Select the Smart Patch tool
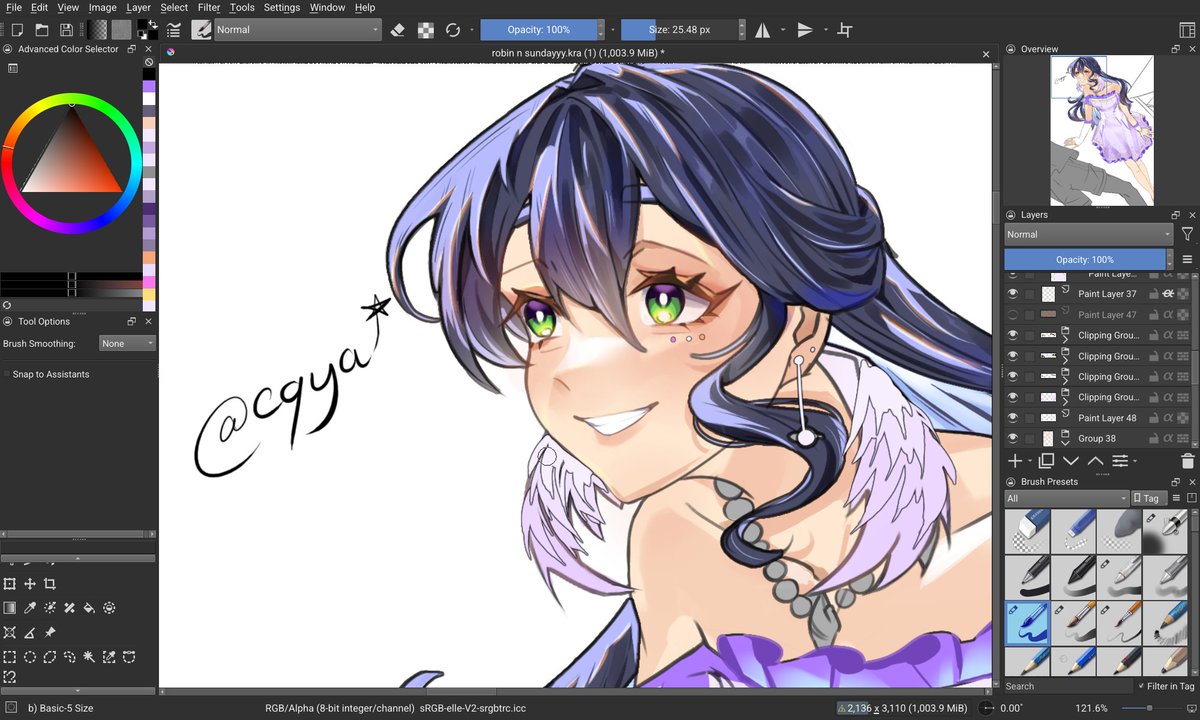 (x=70, y=608)
